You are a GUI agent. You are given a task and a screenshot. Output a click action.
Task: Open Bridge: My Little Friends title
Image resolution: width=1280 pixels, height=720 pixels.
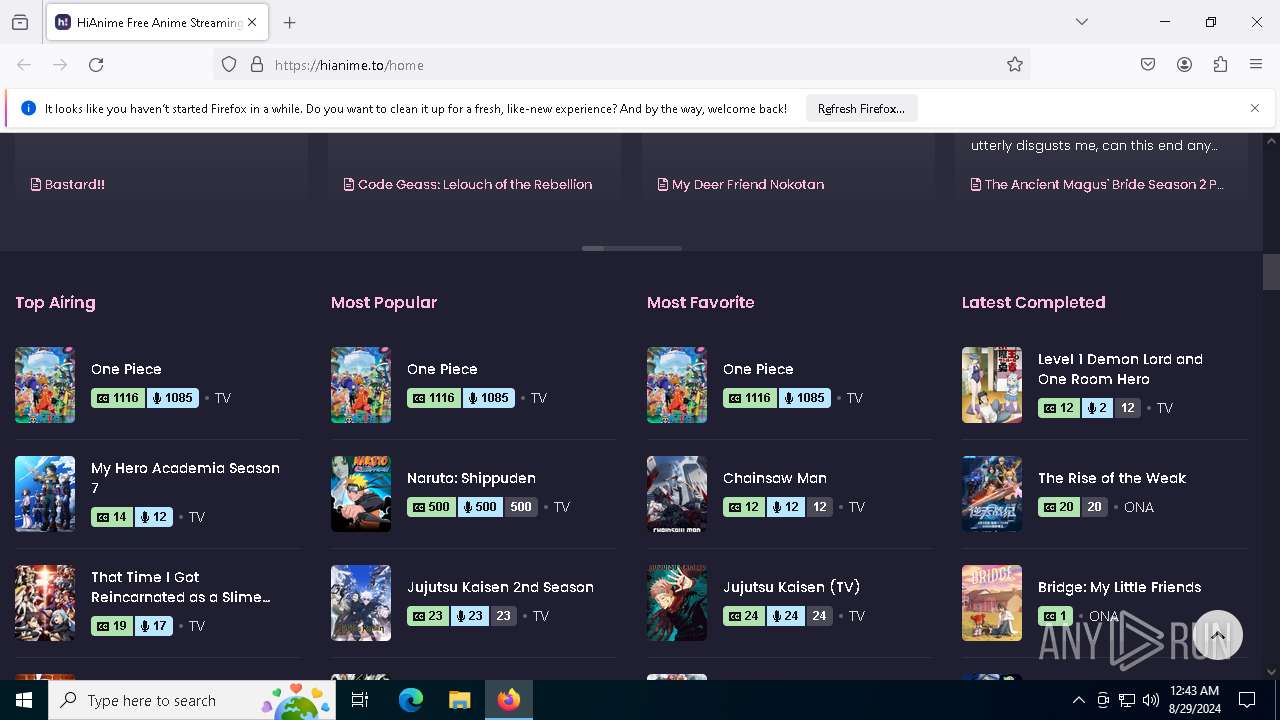pyautogui.click(x=1119, y=587)
